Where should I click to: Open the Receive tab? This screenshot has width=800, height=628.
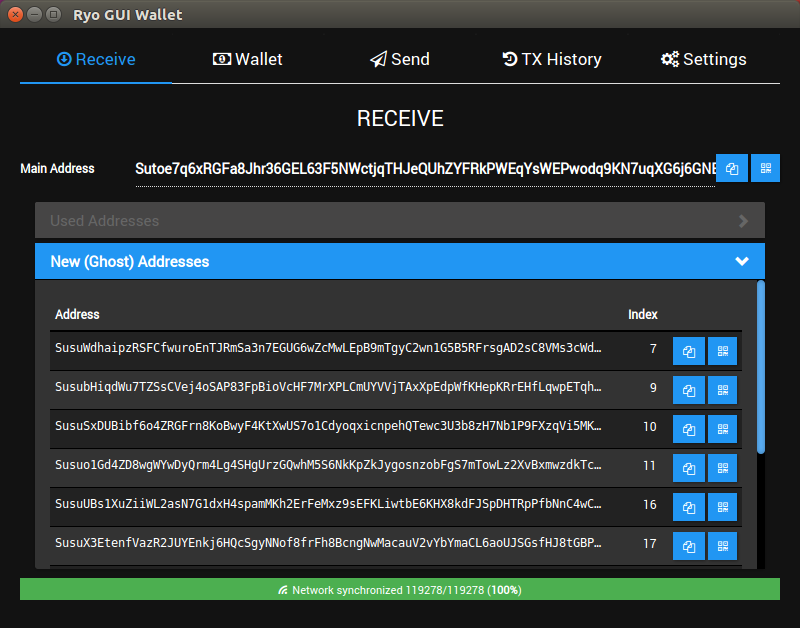click(96, 59)
